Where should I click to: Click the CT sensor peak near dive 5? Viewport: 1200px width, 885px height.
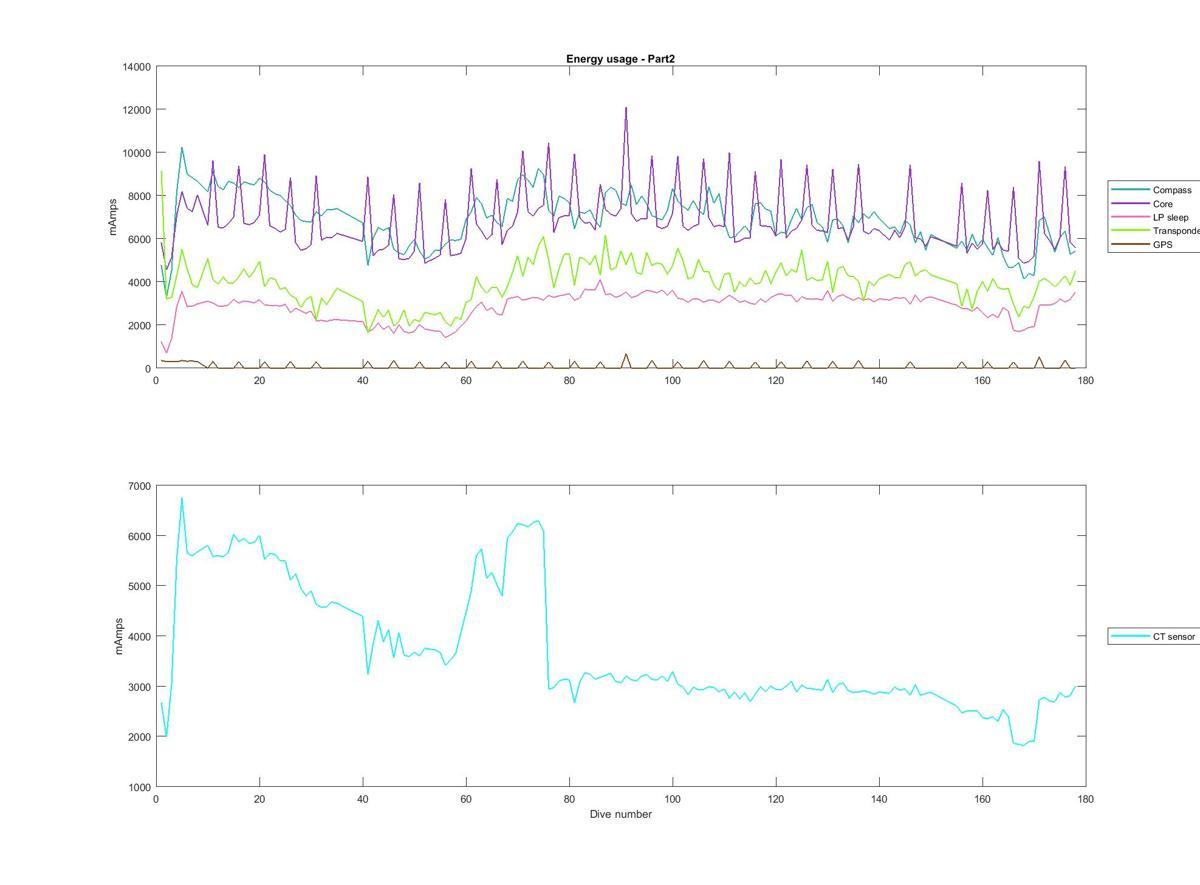pos(181,498)
